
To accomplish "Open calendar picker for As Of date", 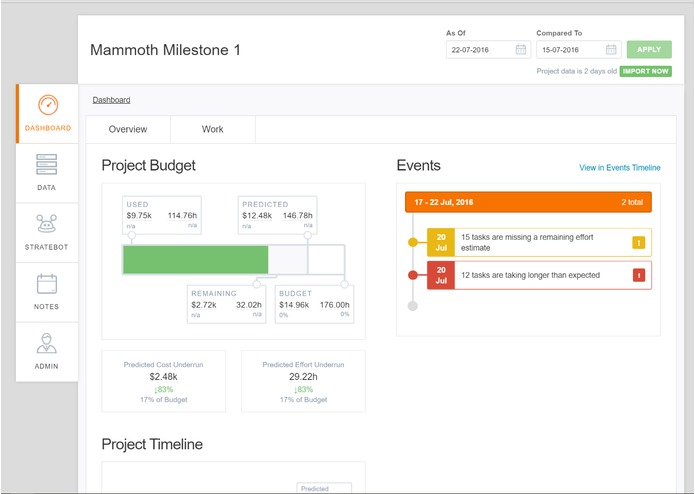I will (x=521, y=50).
